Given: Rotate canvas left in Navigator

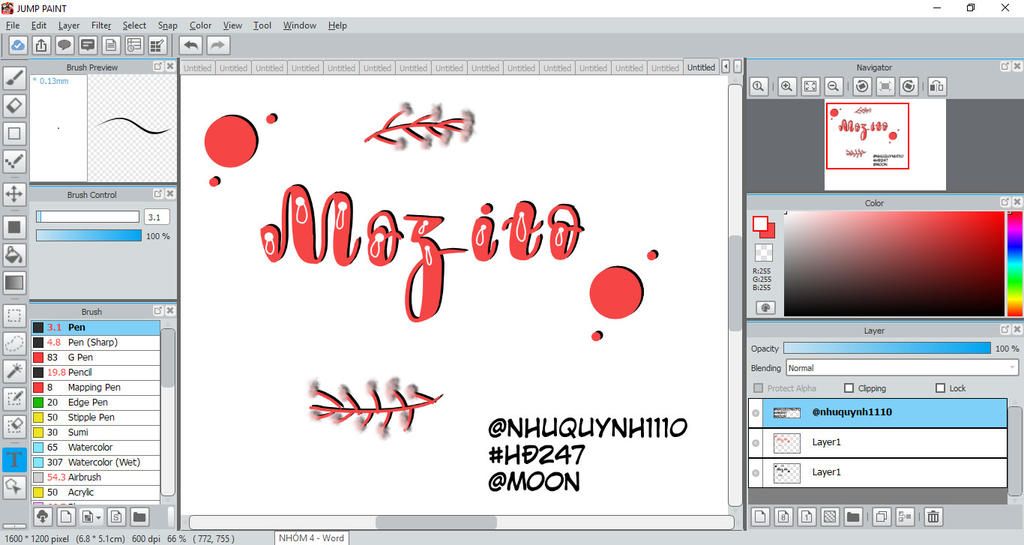Looking at the screenshot, I should coord(862,86).
